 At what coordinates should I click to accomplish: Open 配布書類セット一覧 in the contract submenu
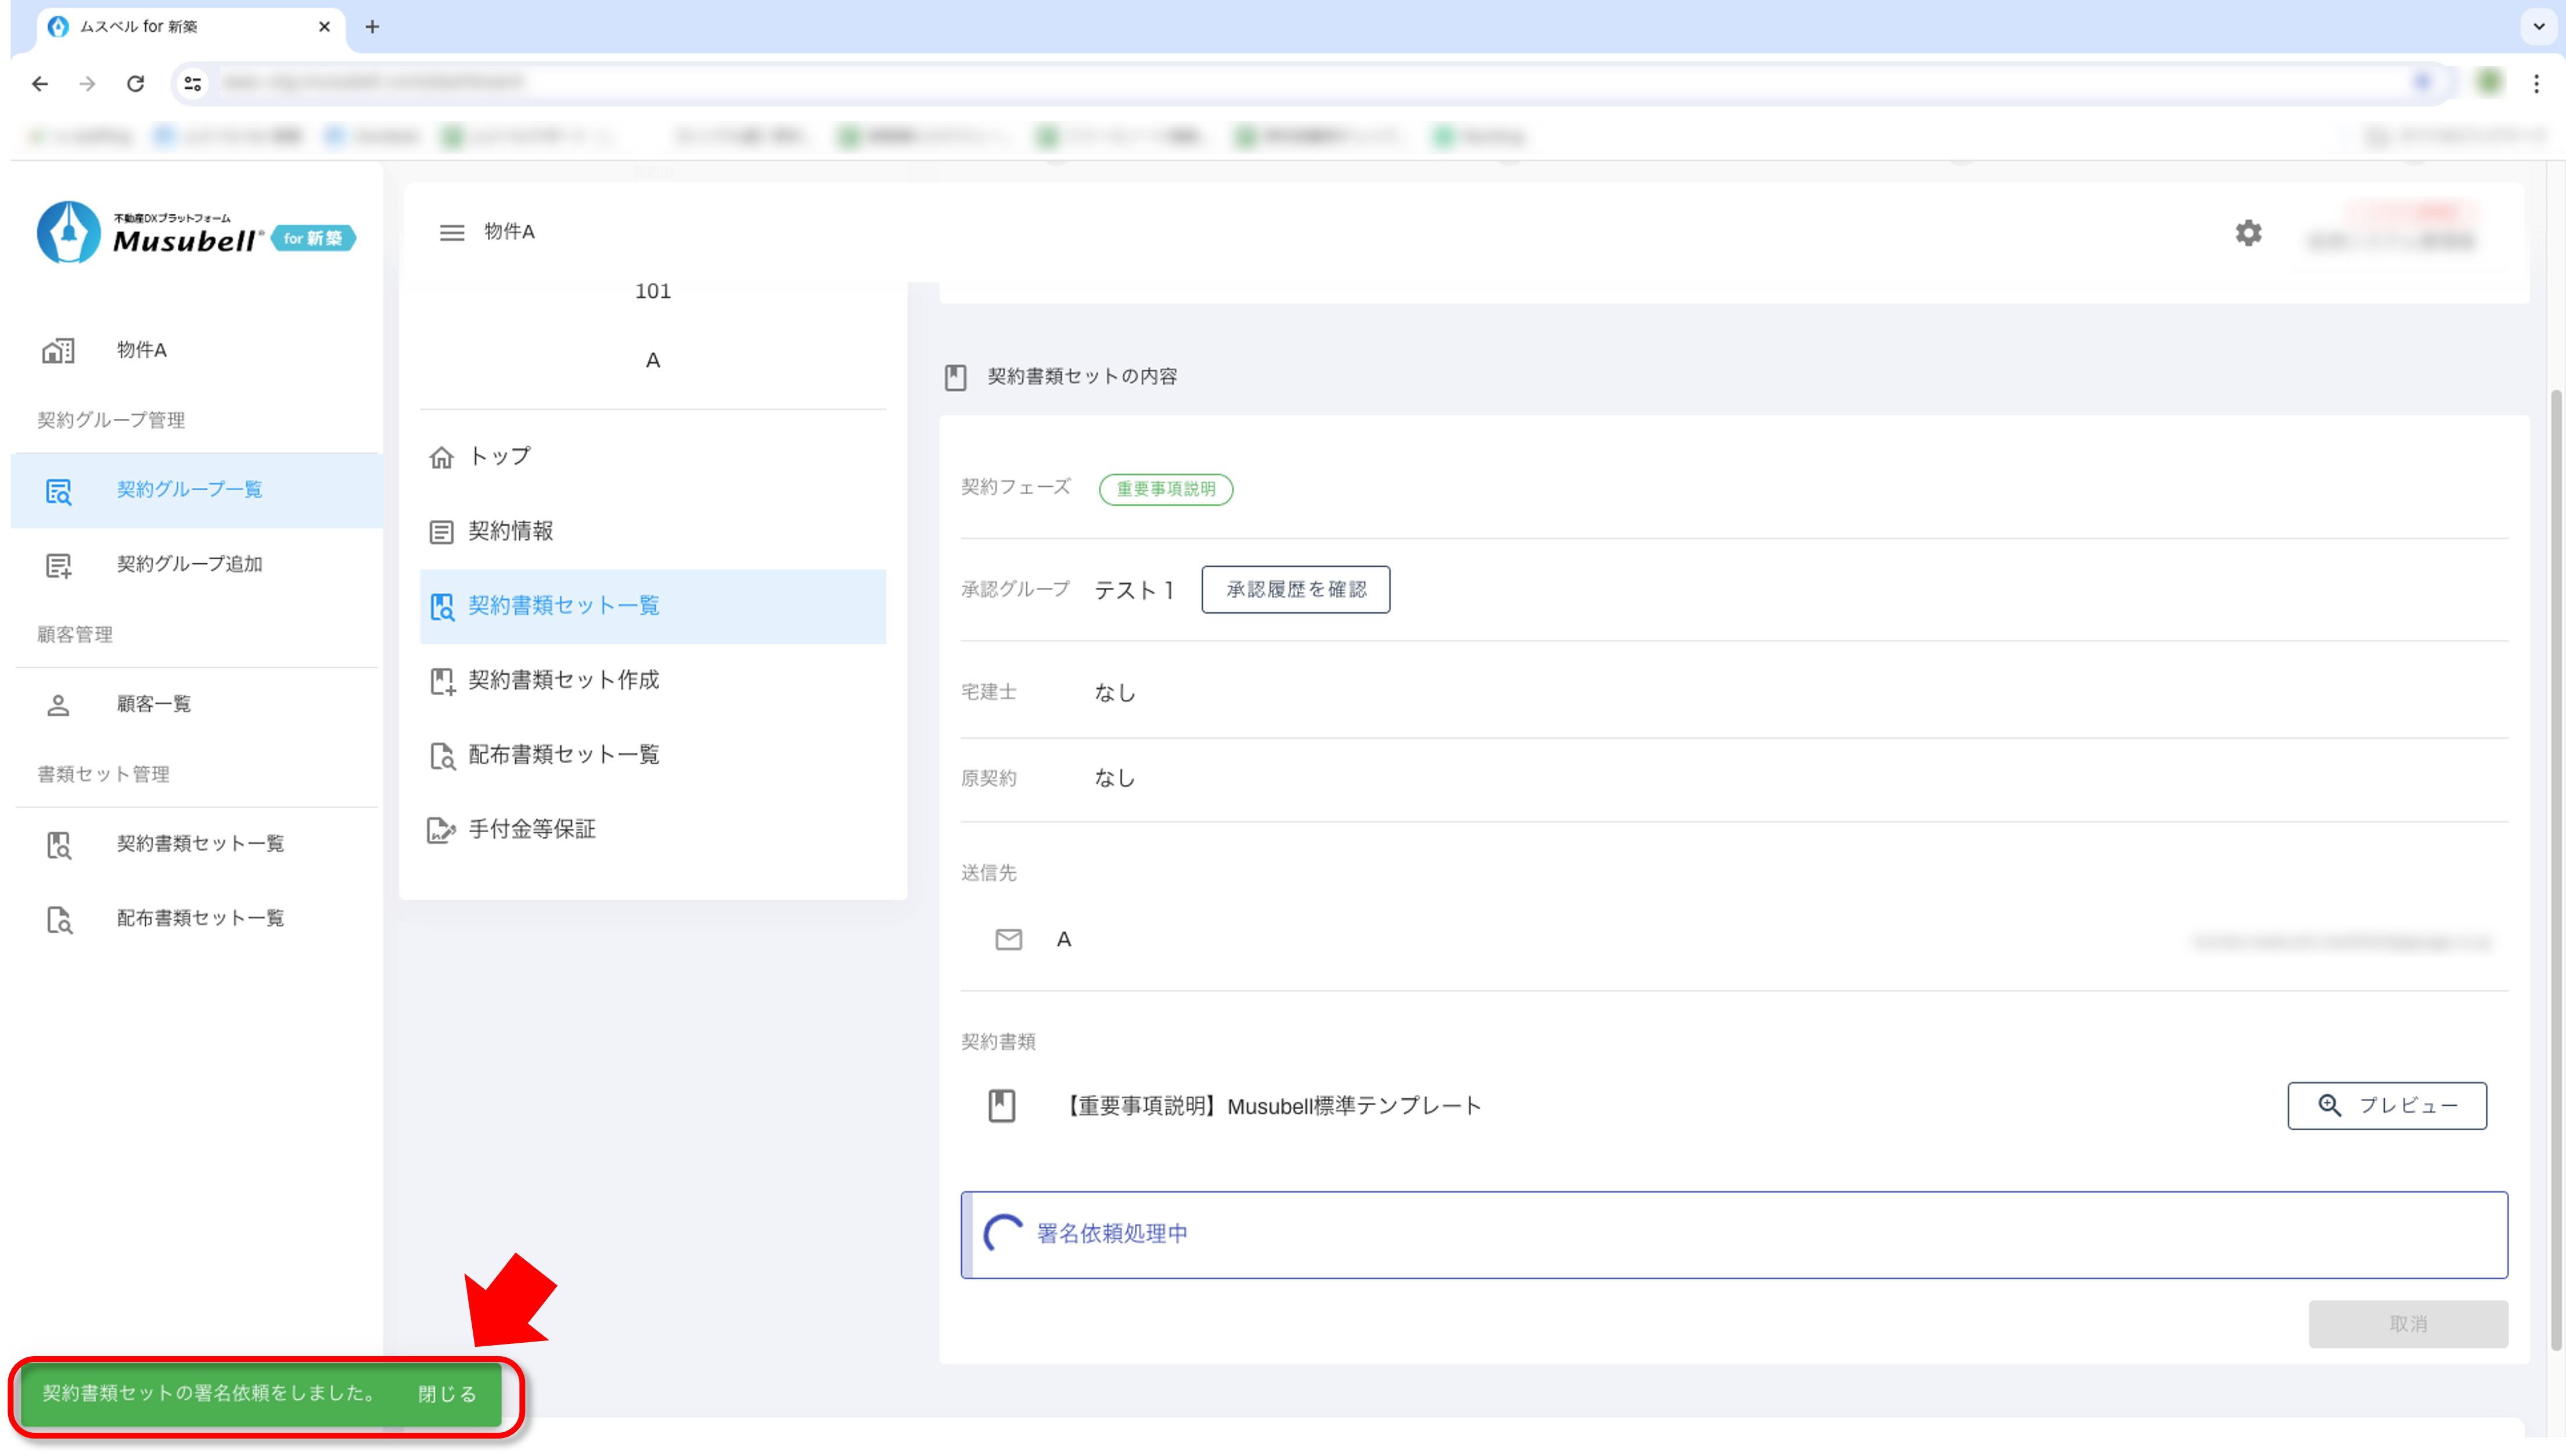tap(563, 755)
